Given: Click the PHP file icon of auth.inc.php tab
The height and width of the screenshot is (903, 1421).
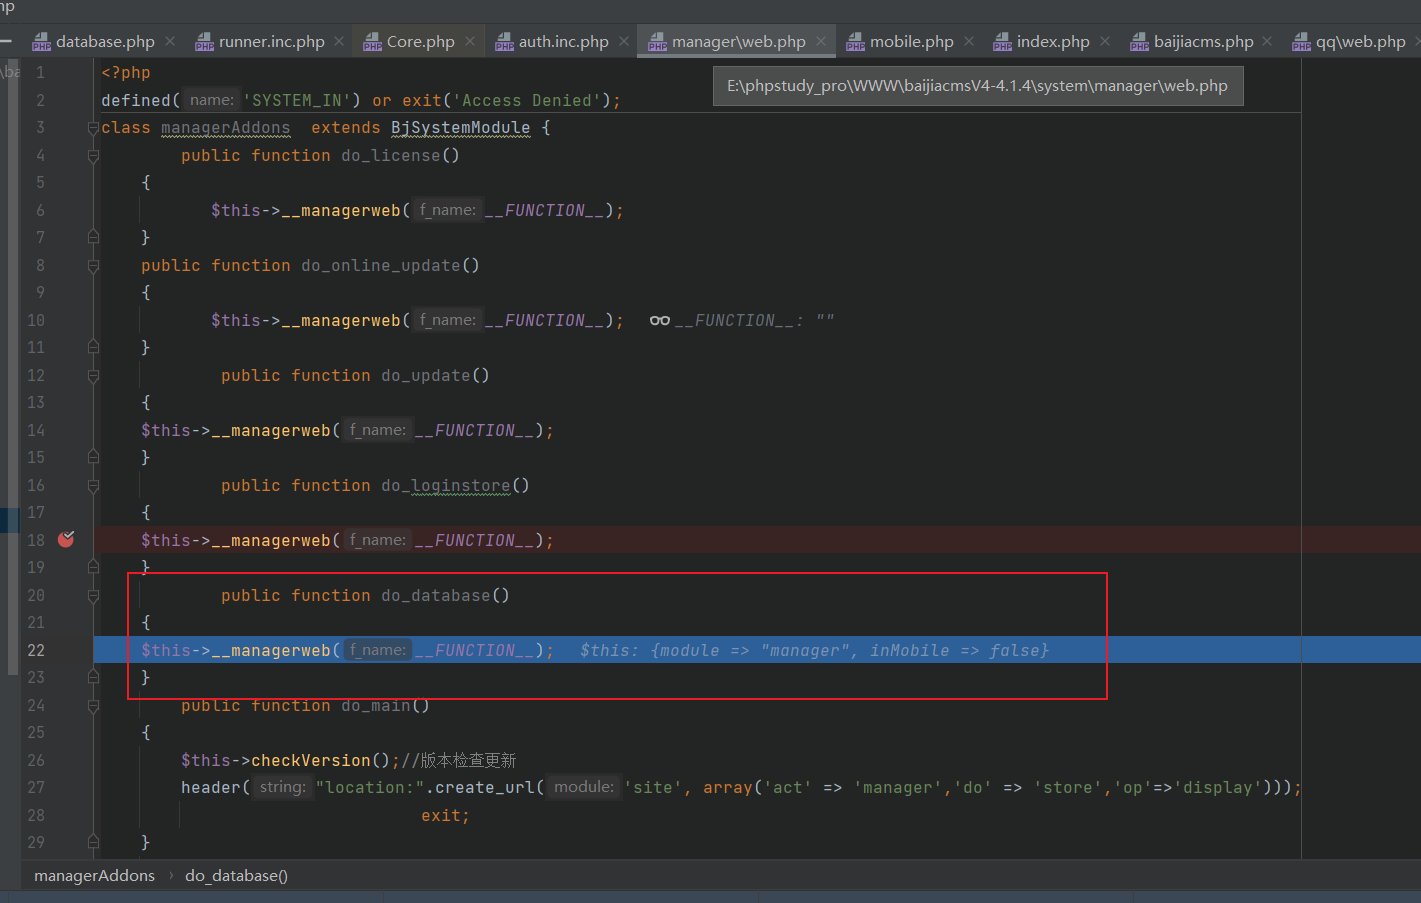Looking at the screenshot, I should pos(504,42).
